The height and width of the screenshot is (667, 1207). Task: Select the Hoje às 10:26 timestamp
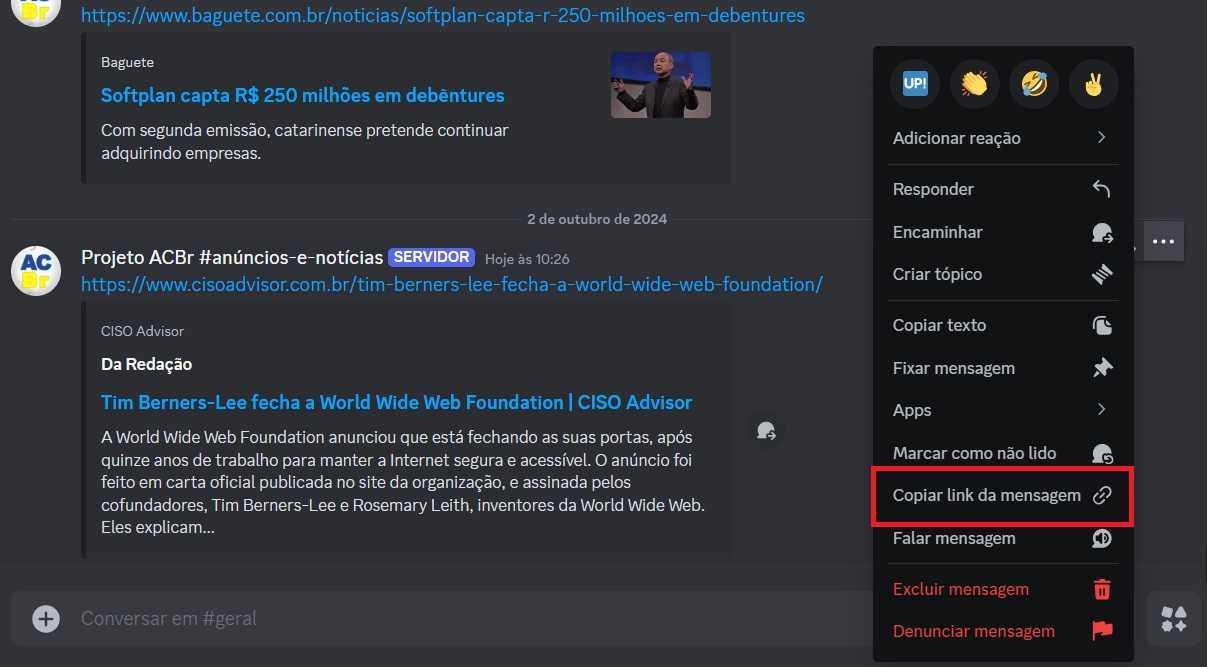(x=527, y=259)
